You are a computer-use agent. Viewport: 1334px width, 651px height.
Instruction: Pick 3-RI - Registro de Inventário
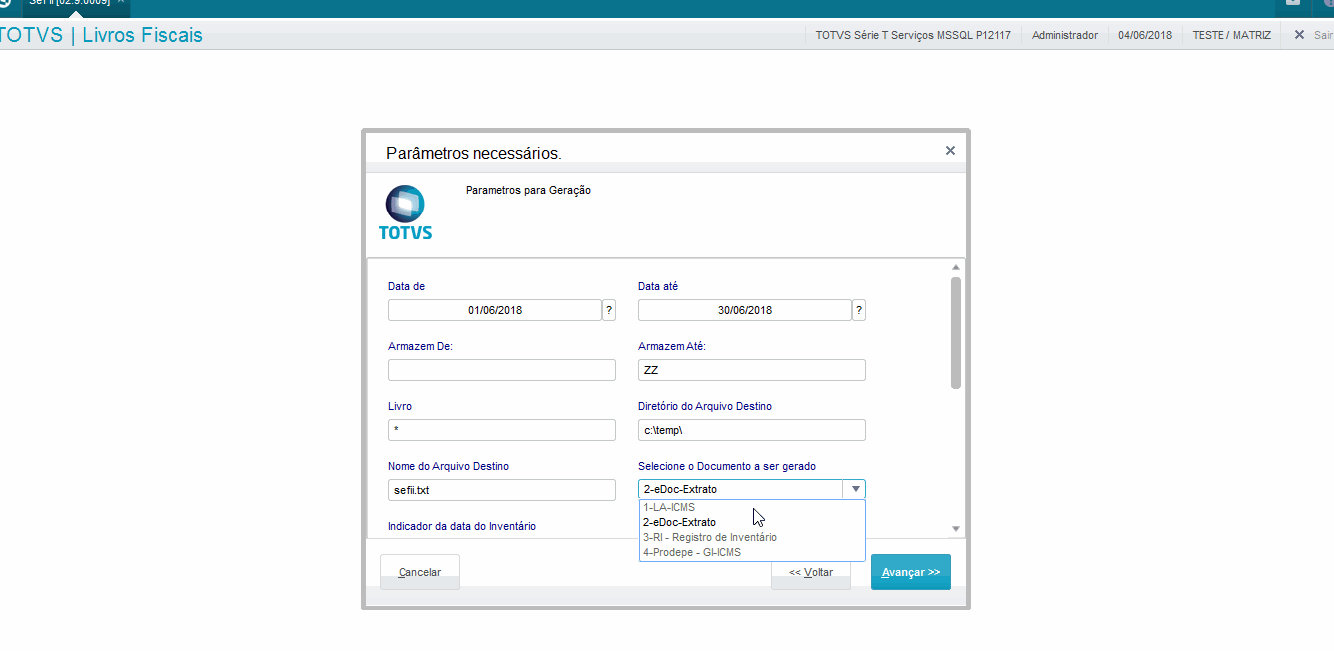click(752, 537)
